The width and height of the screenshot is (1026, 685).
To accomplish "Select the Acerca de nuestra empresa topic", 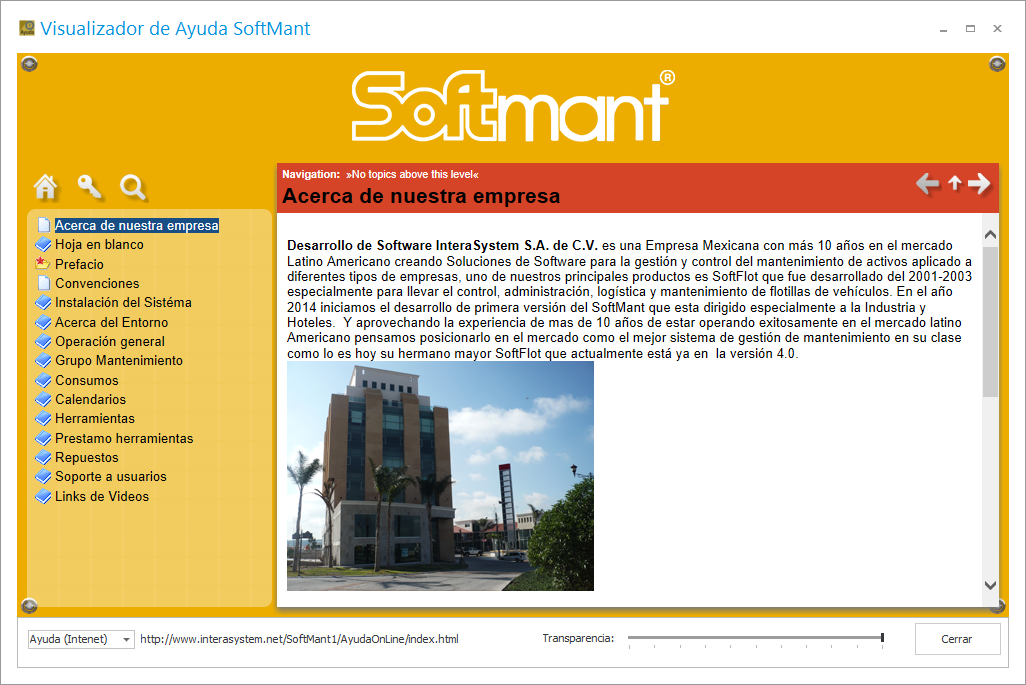I will click(x=136, y=226).
